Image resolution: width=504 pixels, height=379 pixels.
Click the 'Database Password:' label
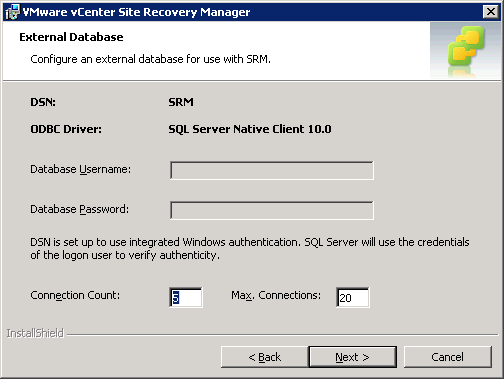coord(79,209)
